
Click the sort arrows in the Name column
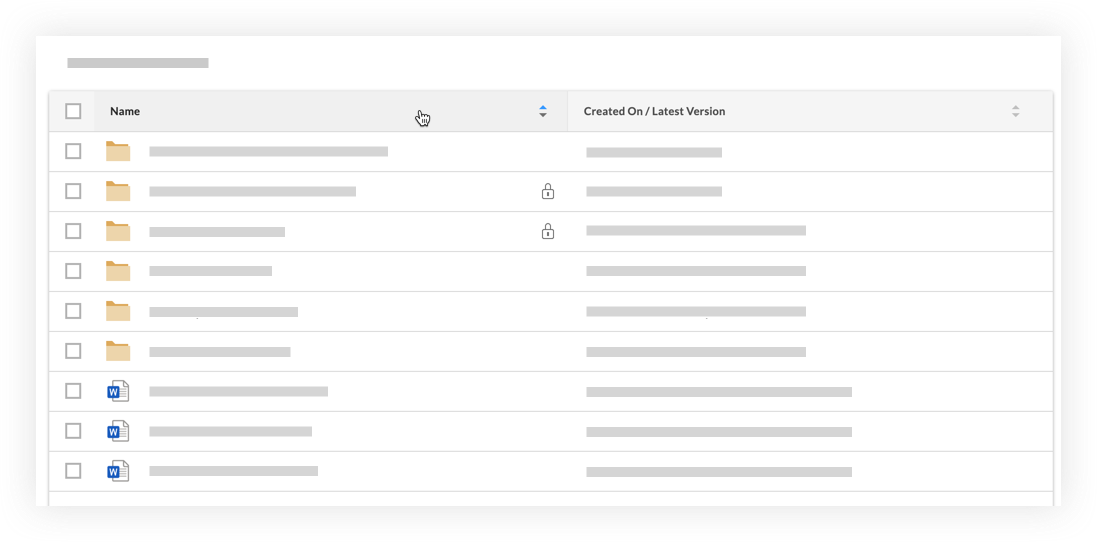(x=543, y=111)
